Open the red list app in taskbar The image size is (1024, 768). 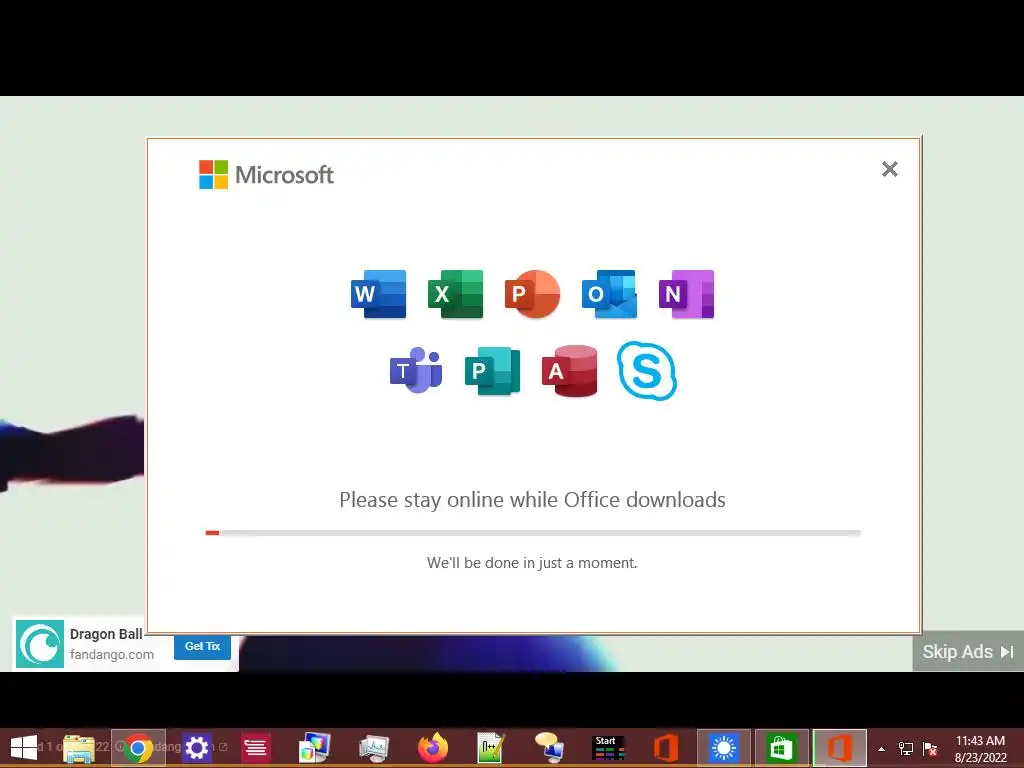tap(255, 748)
